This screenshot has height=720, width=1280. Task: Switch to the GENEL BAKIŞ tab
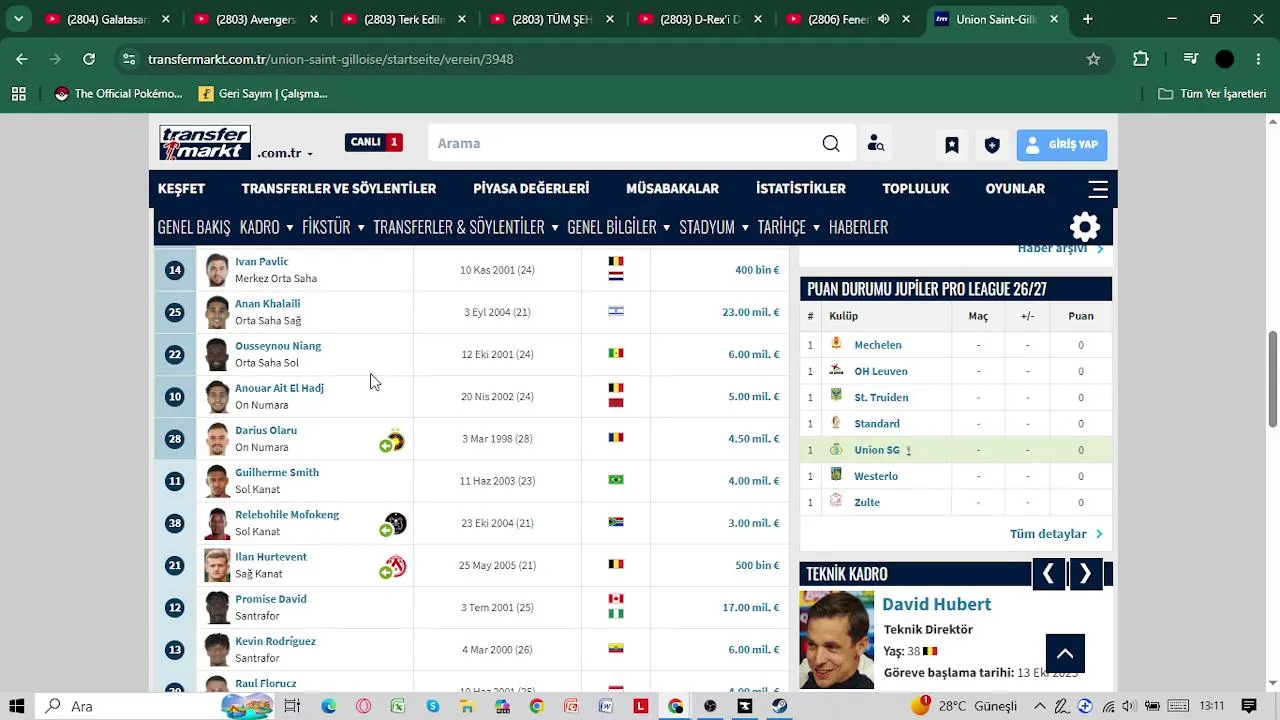pos(194,227)
